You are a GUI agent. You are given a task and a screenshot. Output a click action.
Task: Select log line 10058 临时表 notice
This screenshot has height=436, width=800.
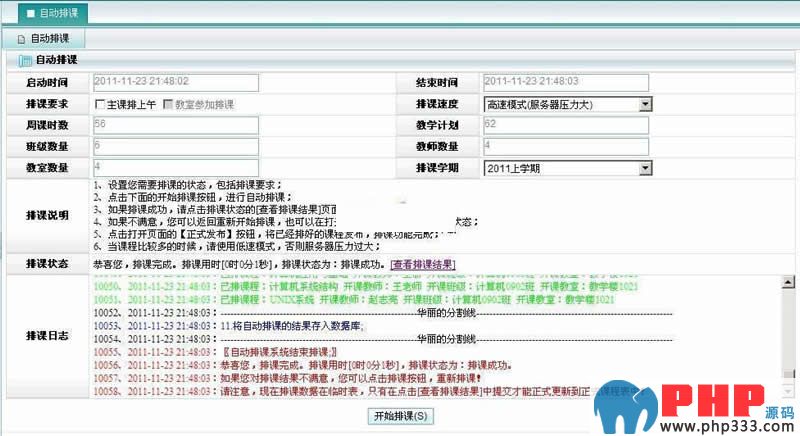pos(367,392)
